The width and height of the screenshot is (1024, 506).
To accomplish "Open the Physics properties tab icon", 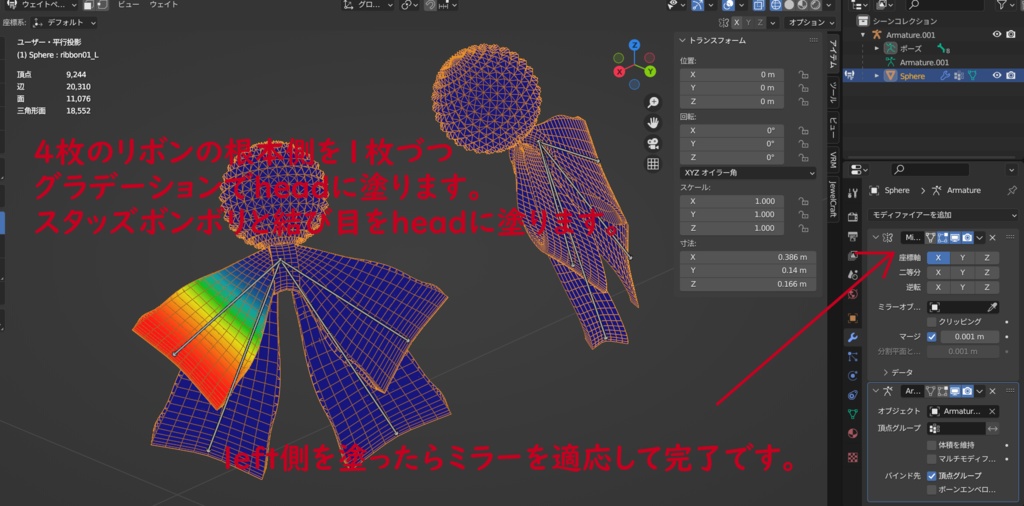I will [x=852, y=376].
